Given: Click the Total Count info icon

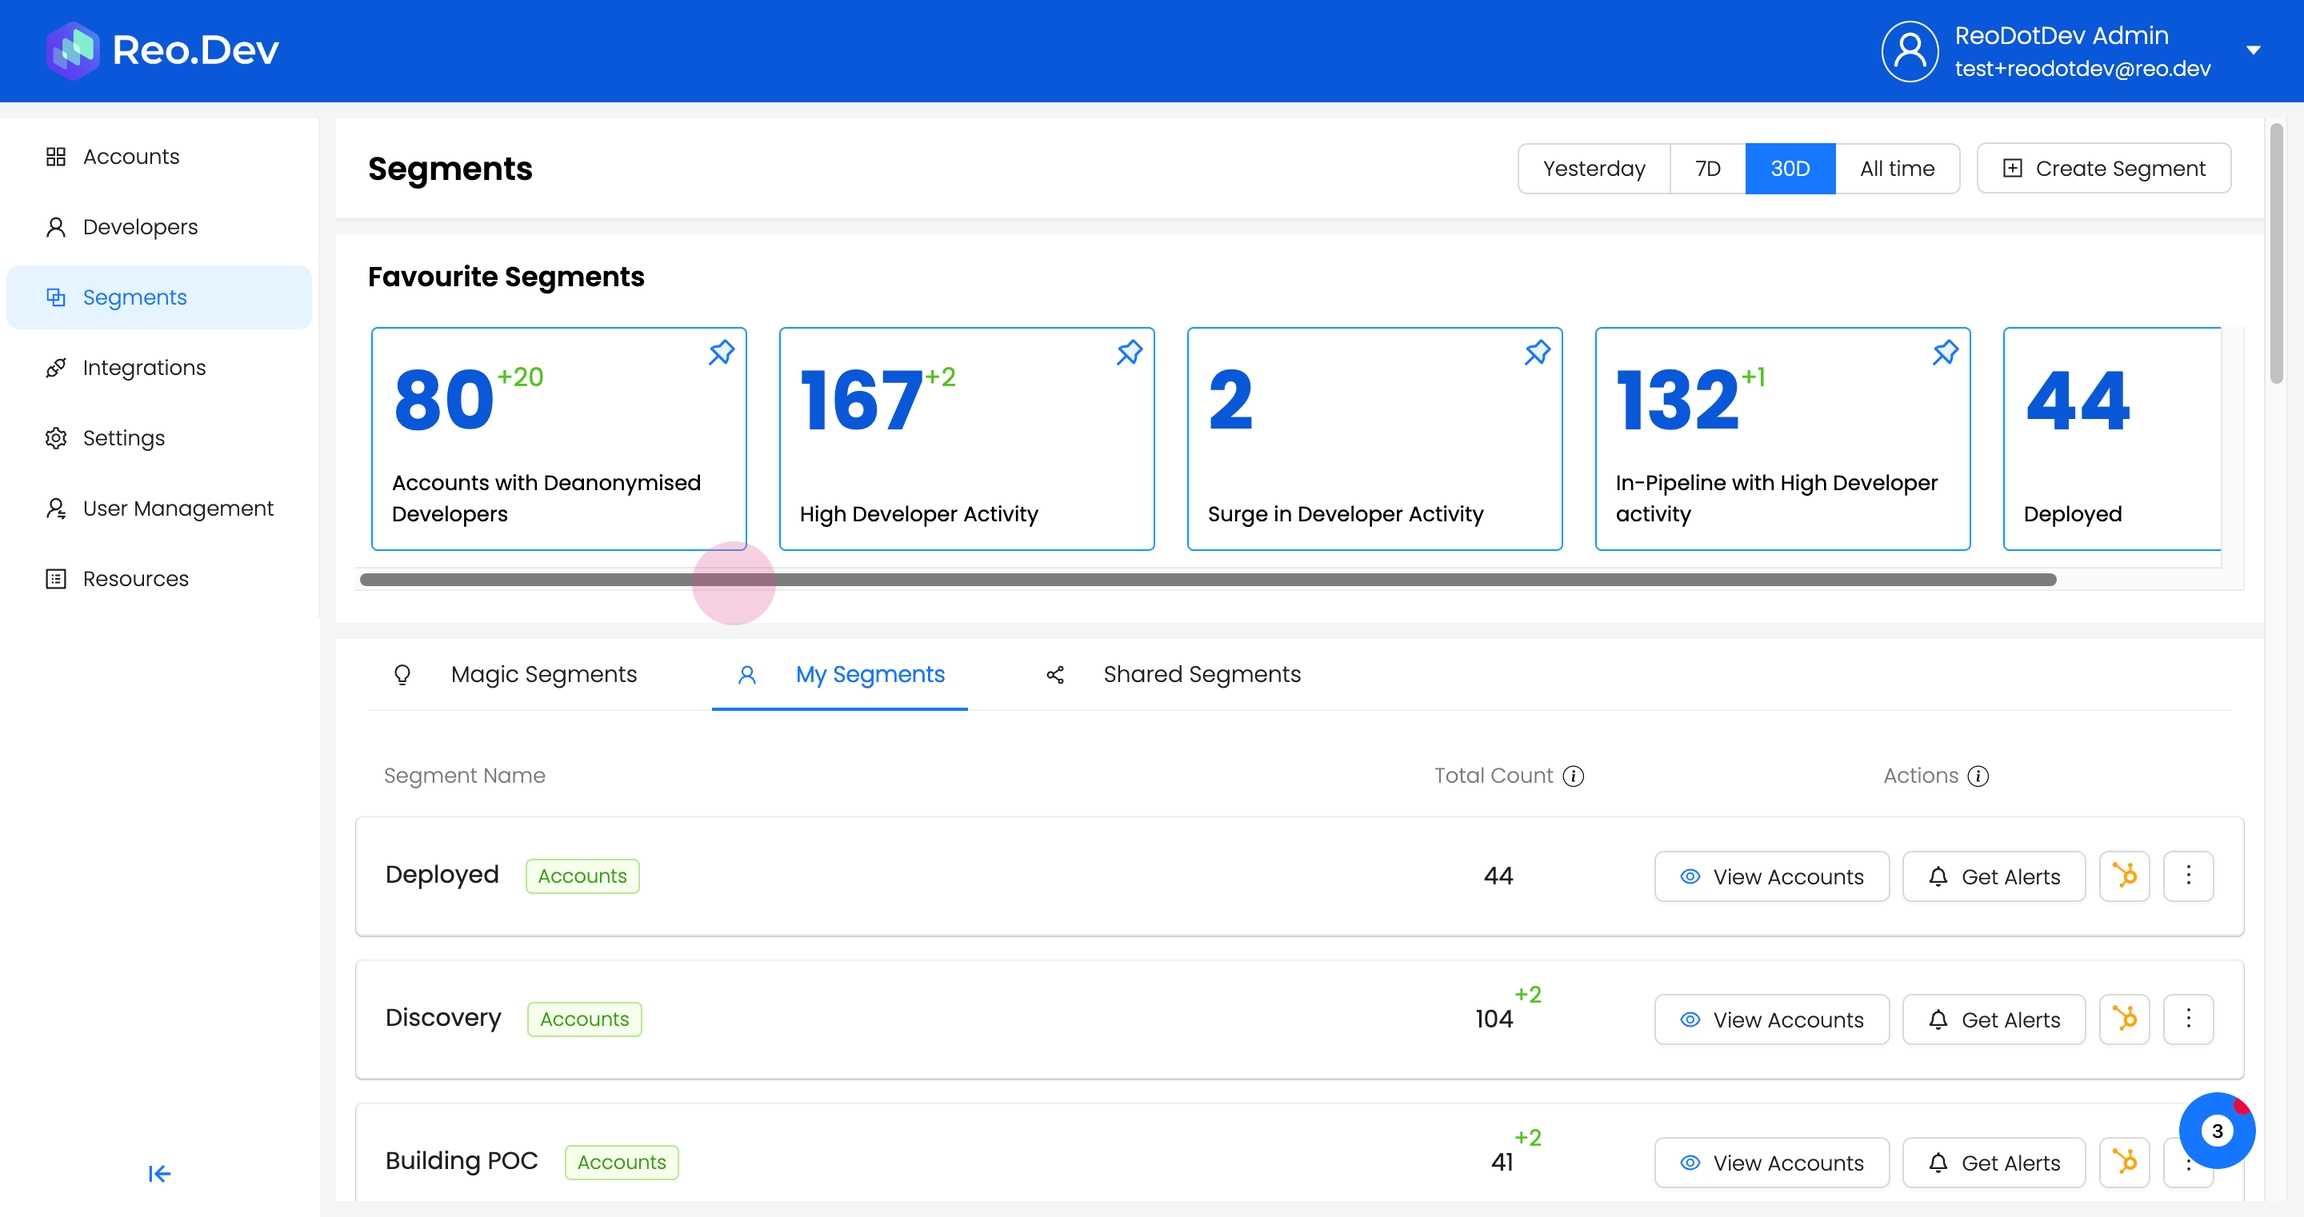Looking at the screenshot, I should (1573, 776).
